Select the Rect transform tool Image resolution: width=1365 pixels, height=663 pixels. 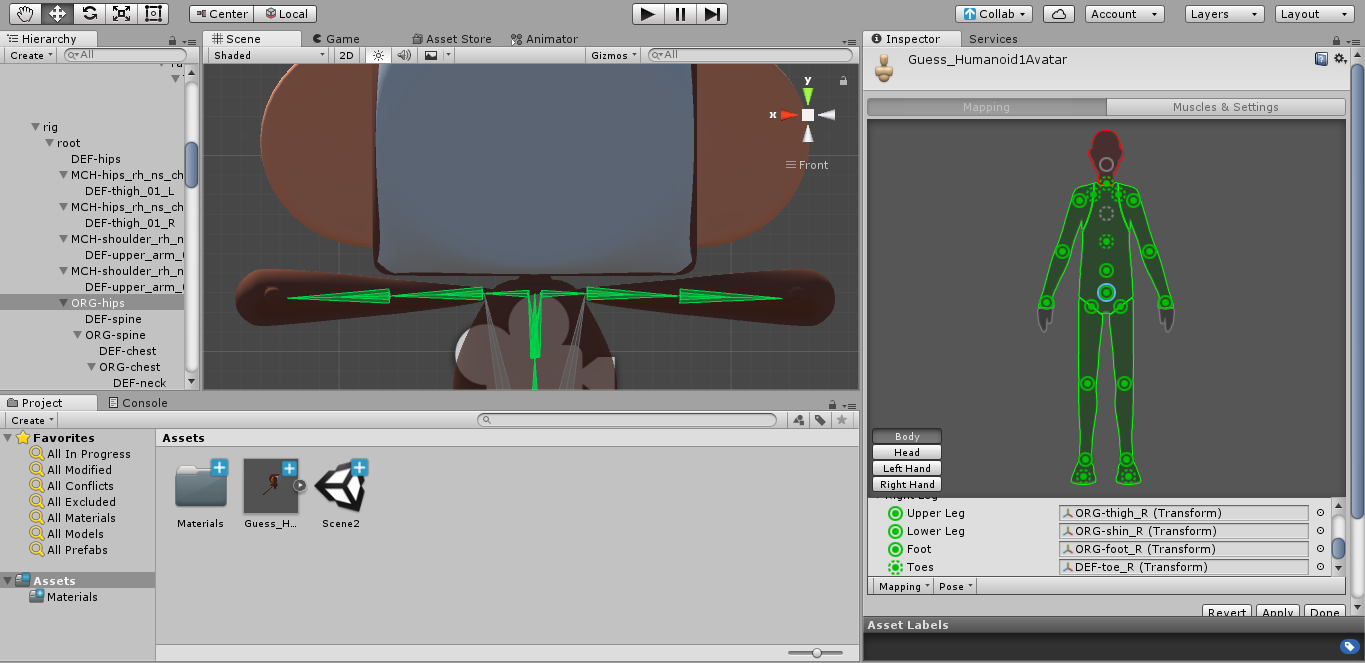click(153, 13)
